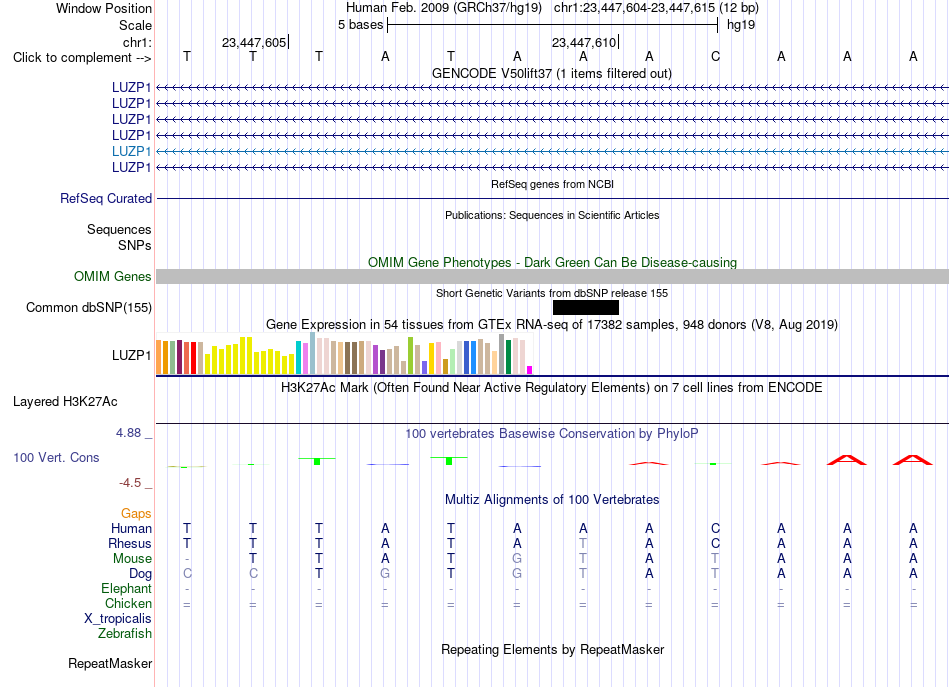The width and height of the screenshot is (950, 687).
Task: Click the Sequences label
Action: click(119, 229)
